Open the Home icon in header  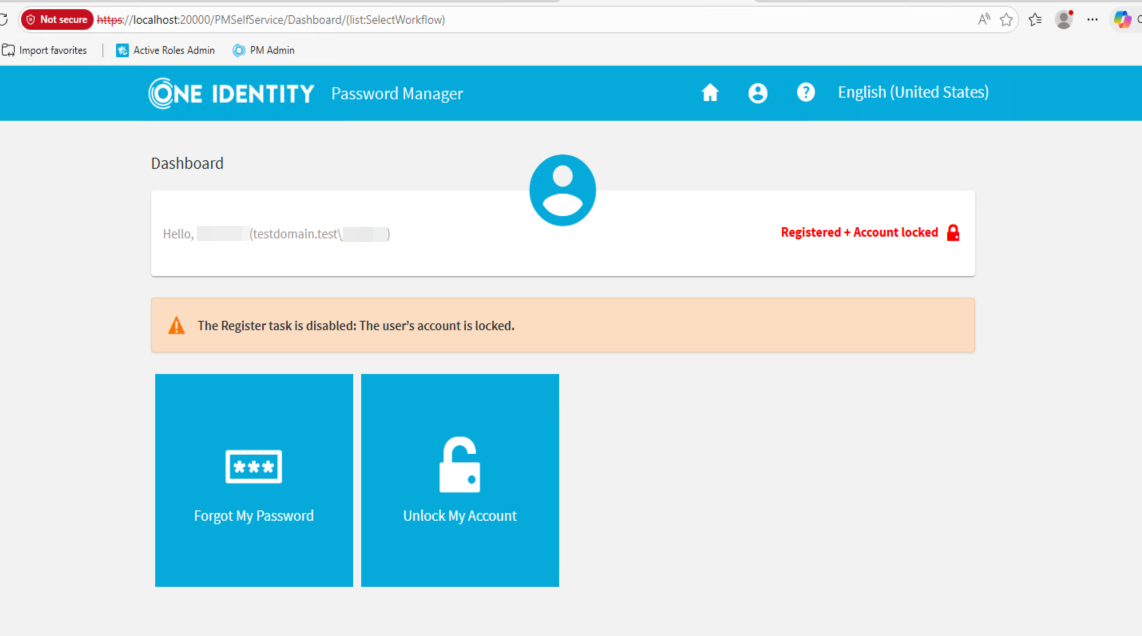click(x=710, y=93)
